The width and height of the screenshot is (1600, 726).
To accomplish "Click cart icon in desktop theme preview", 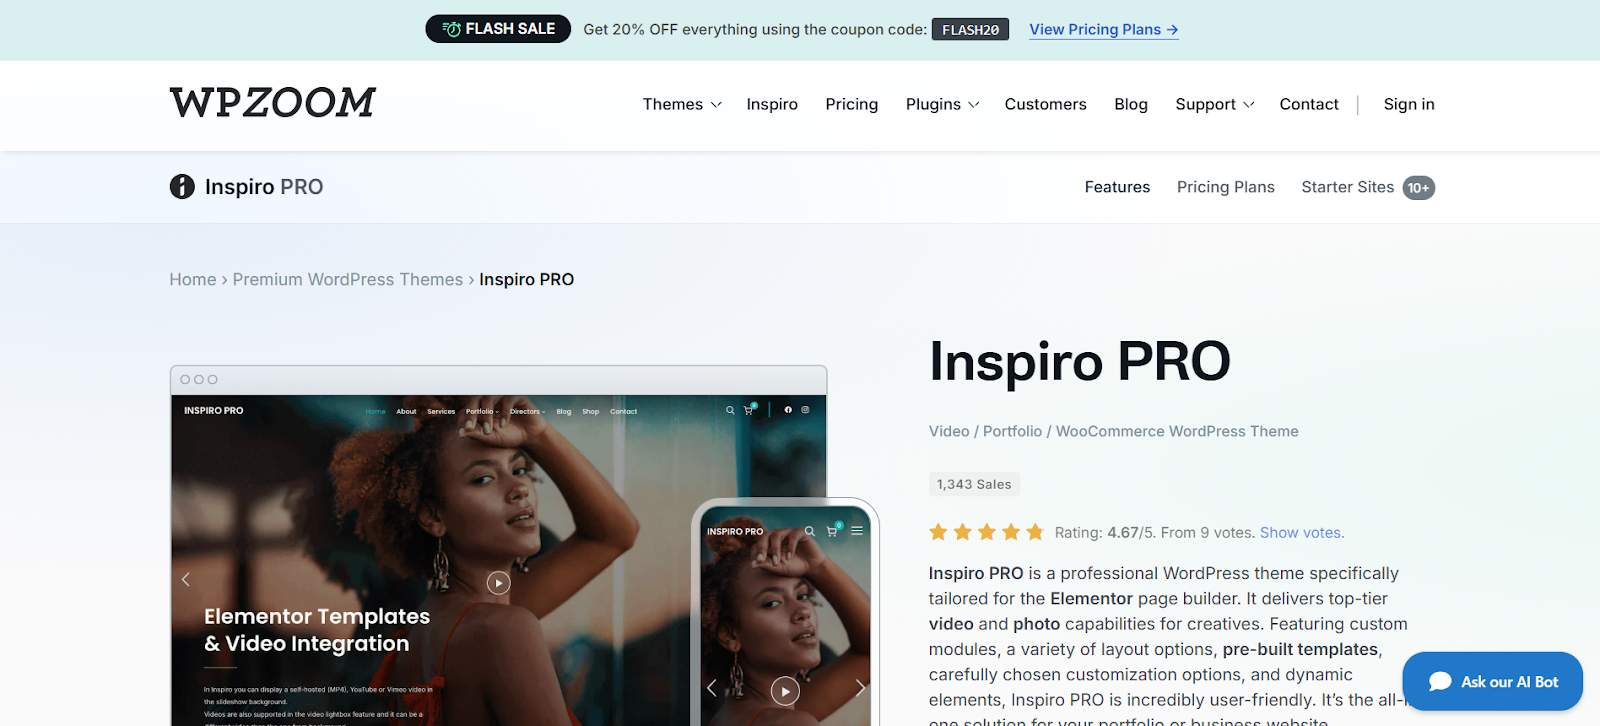I will [748, 410].
